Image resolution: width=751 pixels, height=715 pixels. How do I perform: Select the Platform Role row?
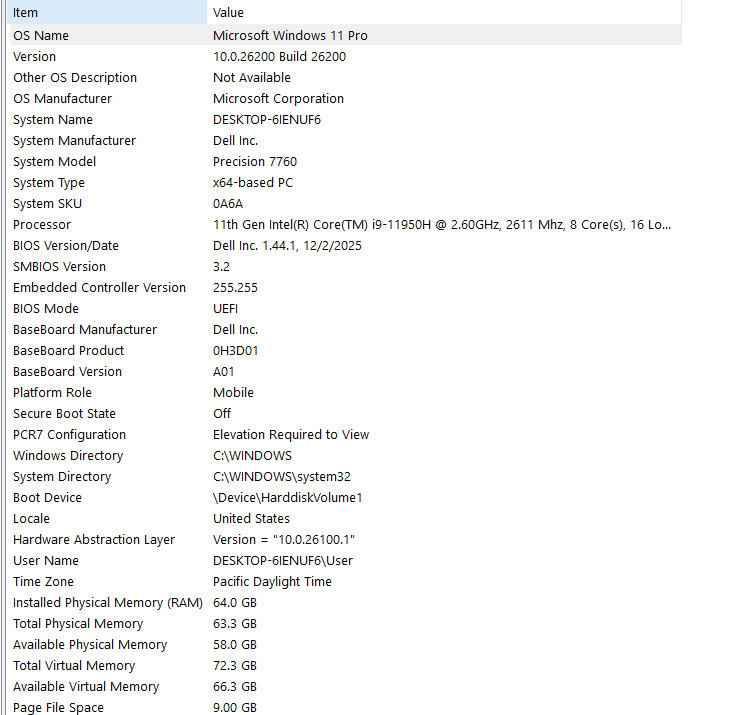[346, 393]
